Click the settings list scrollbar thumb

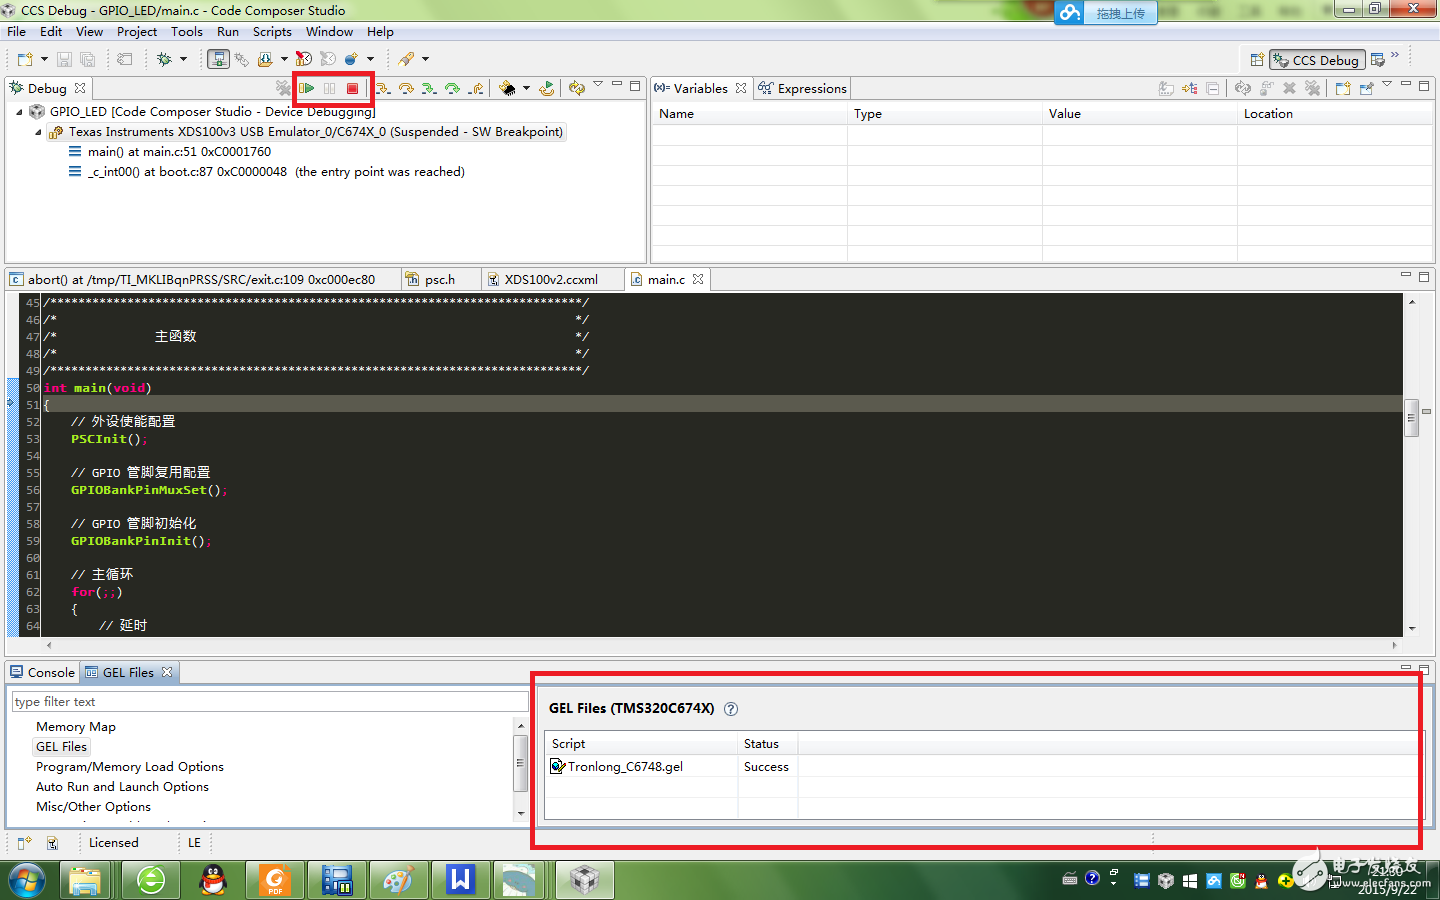[x=520, y=763]
